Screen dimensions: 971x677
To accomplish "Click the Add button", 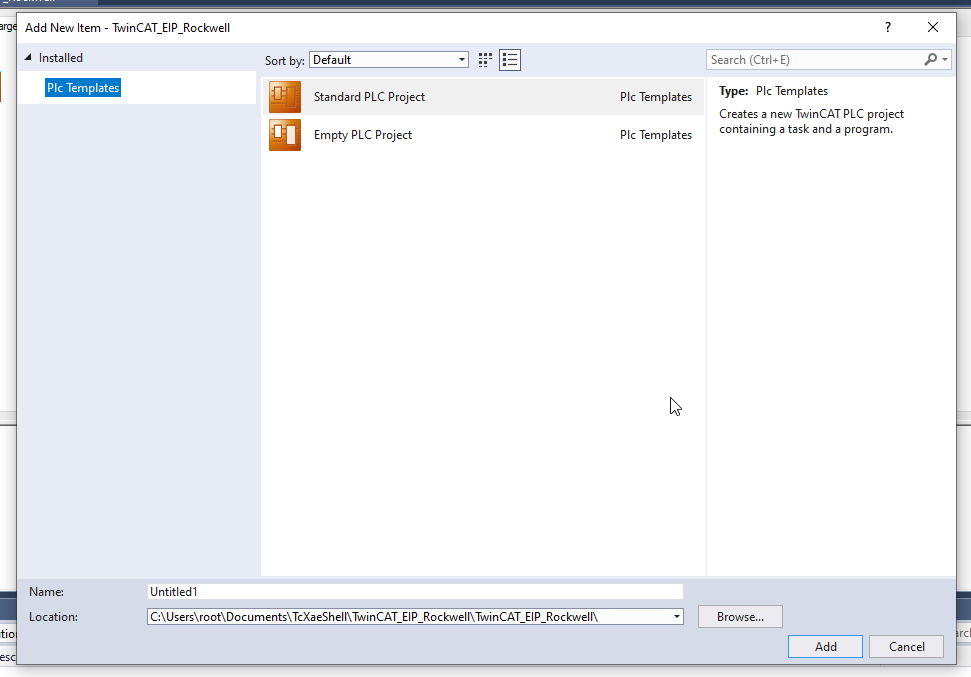I will [x=825, y=646].
